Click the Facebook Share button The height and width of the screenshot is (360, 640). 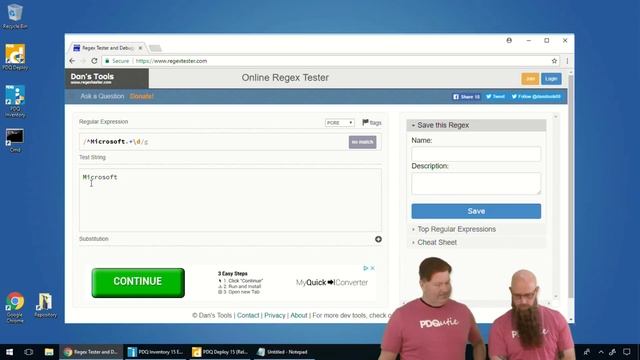[x=466, y=97]
